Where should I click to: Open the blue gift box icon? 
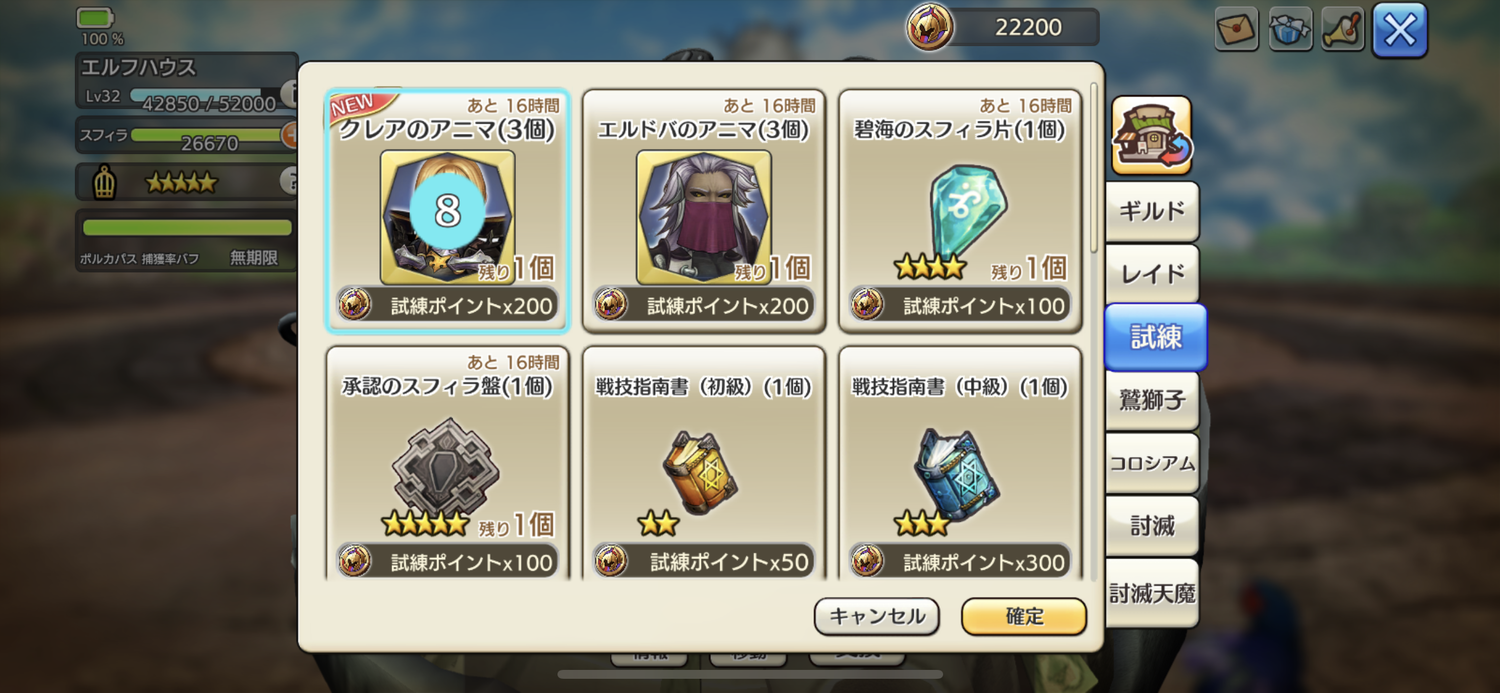(x=1290, y=28)
